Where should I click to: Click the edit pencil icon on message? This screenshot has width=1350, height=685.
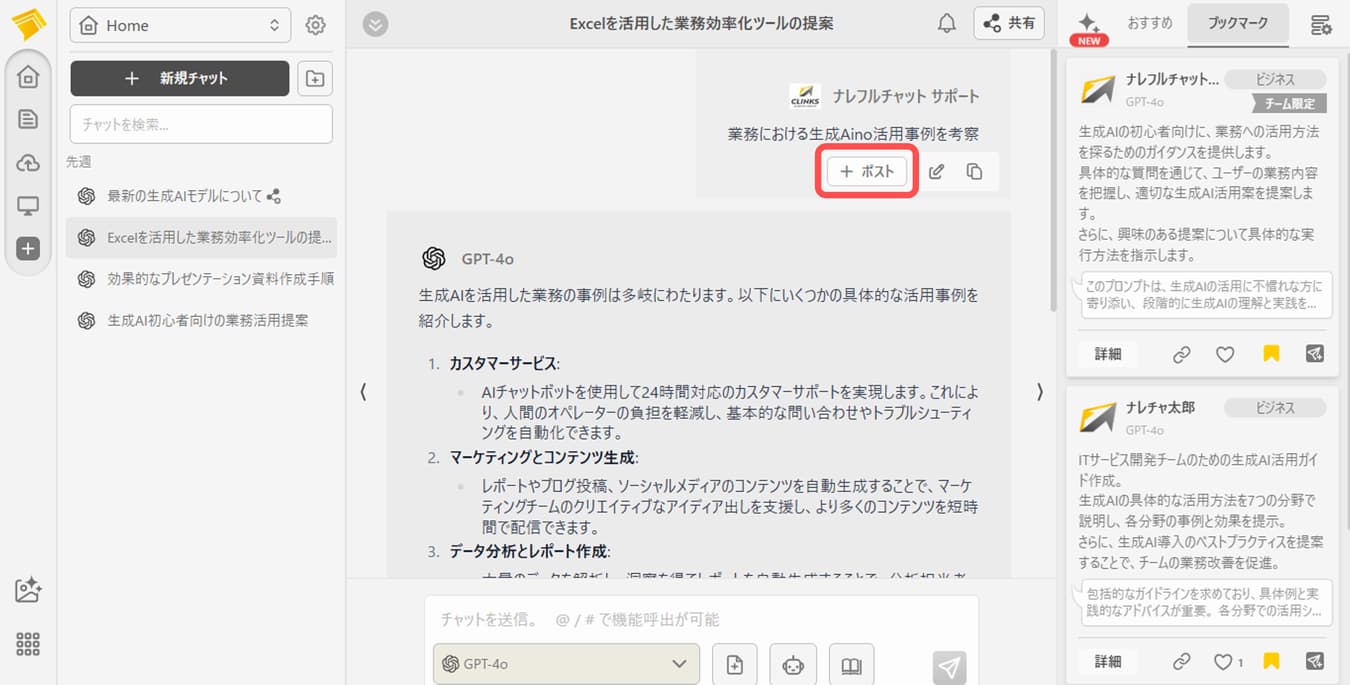pos(936,172)
